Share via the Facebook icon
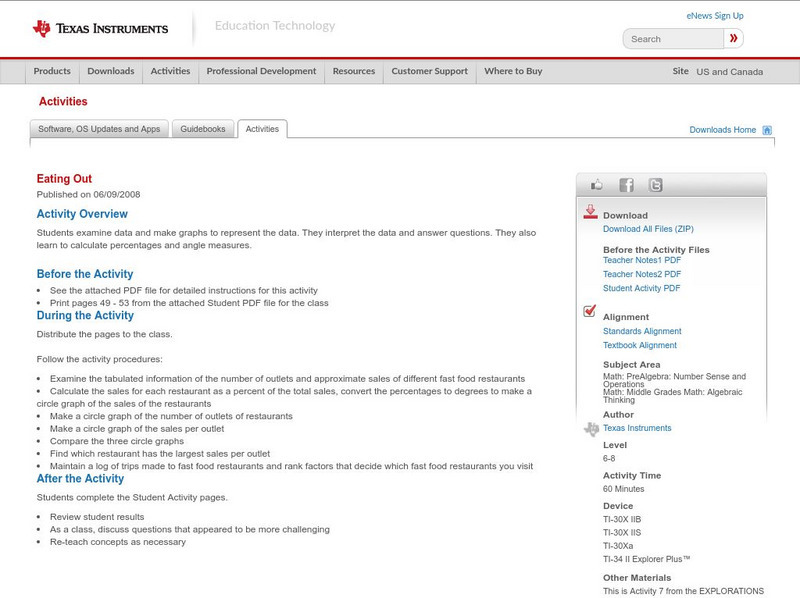The width and height of the screenshot is (800, 598). click(626, 185)
